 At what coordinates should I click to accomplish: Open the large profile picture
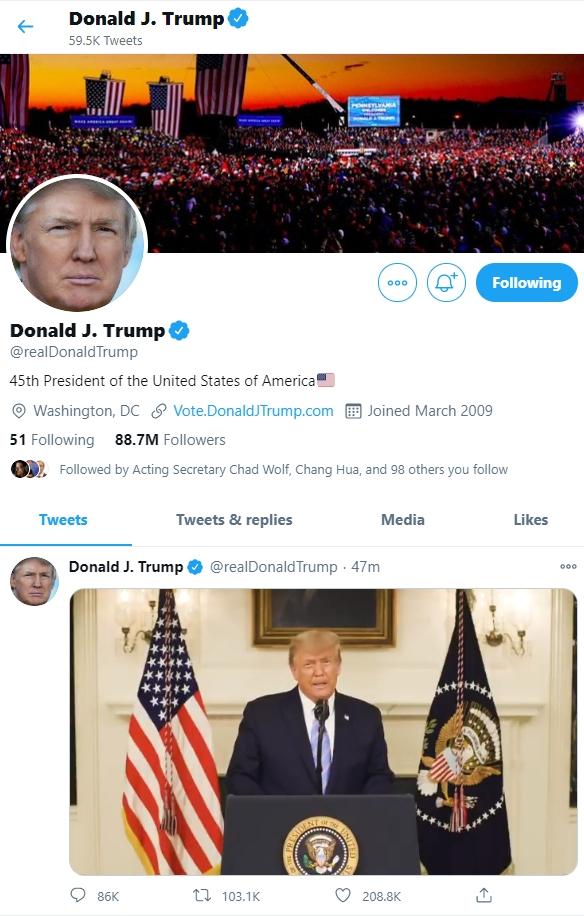(x=77, y=243)
